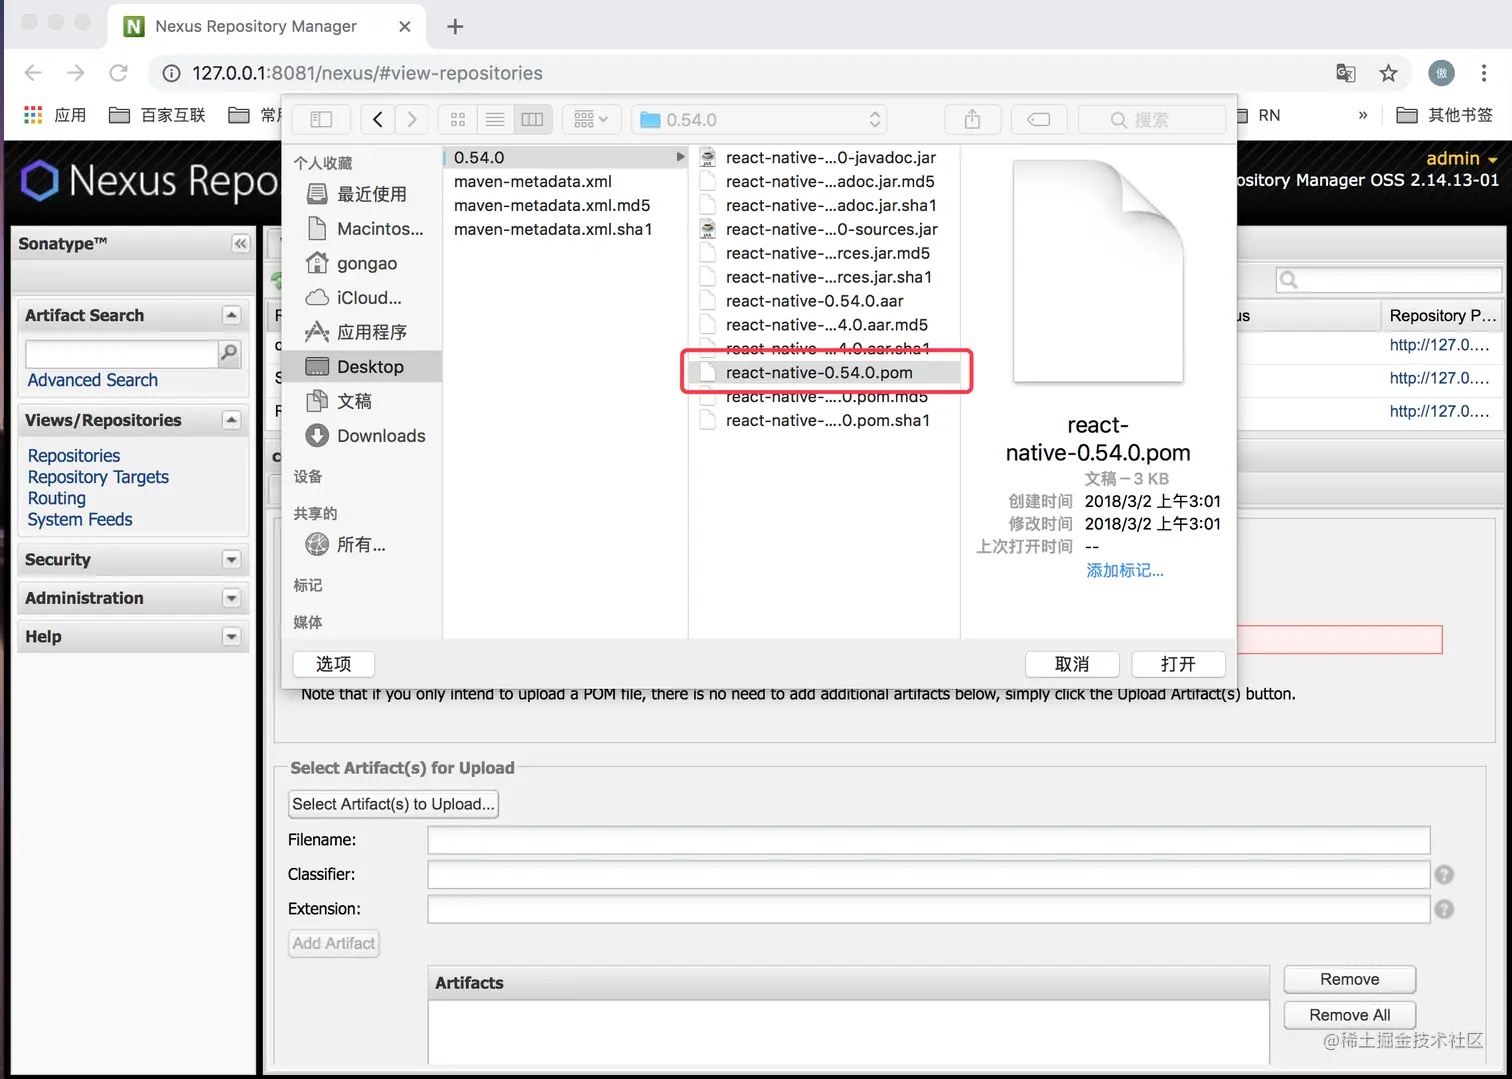Open the 百家互联 bookmark folder

[157, 115]
